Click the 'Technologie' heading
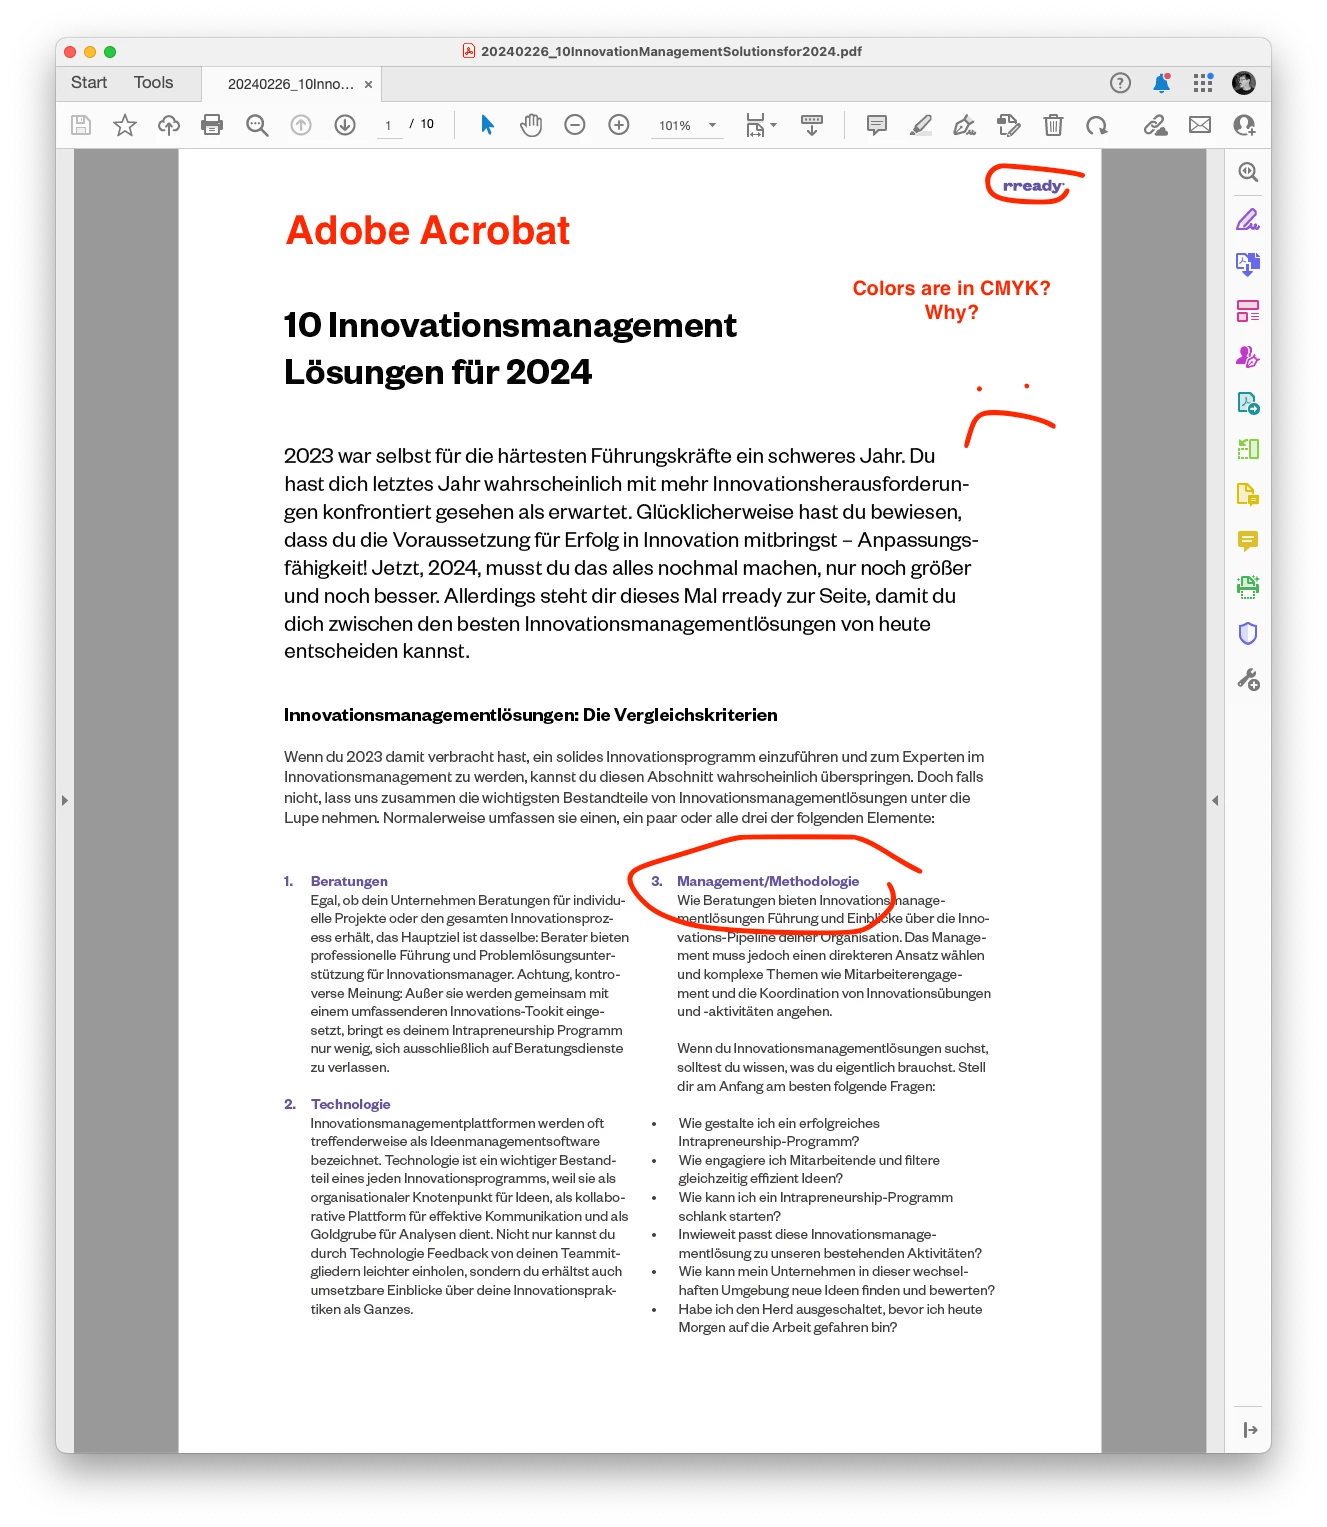 coord(350,1104)
